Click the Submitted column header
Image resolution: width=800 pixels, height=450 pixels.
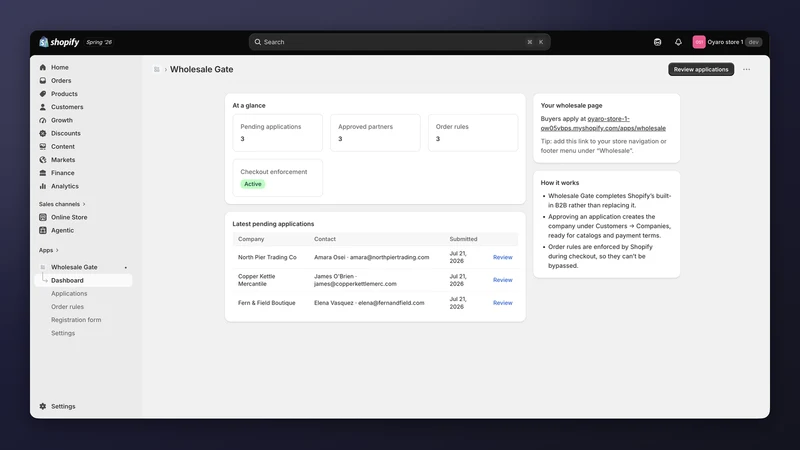(463, 239)
